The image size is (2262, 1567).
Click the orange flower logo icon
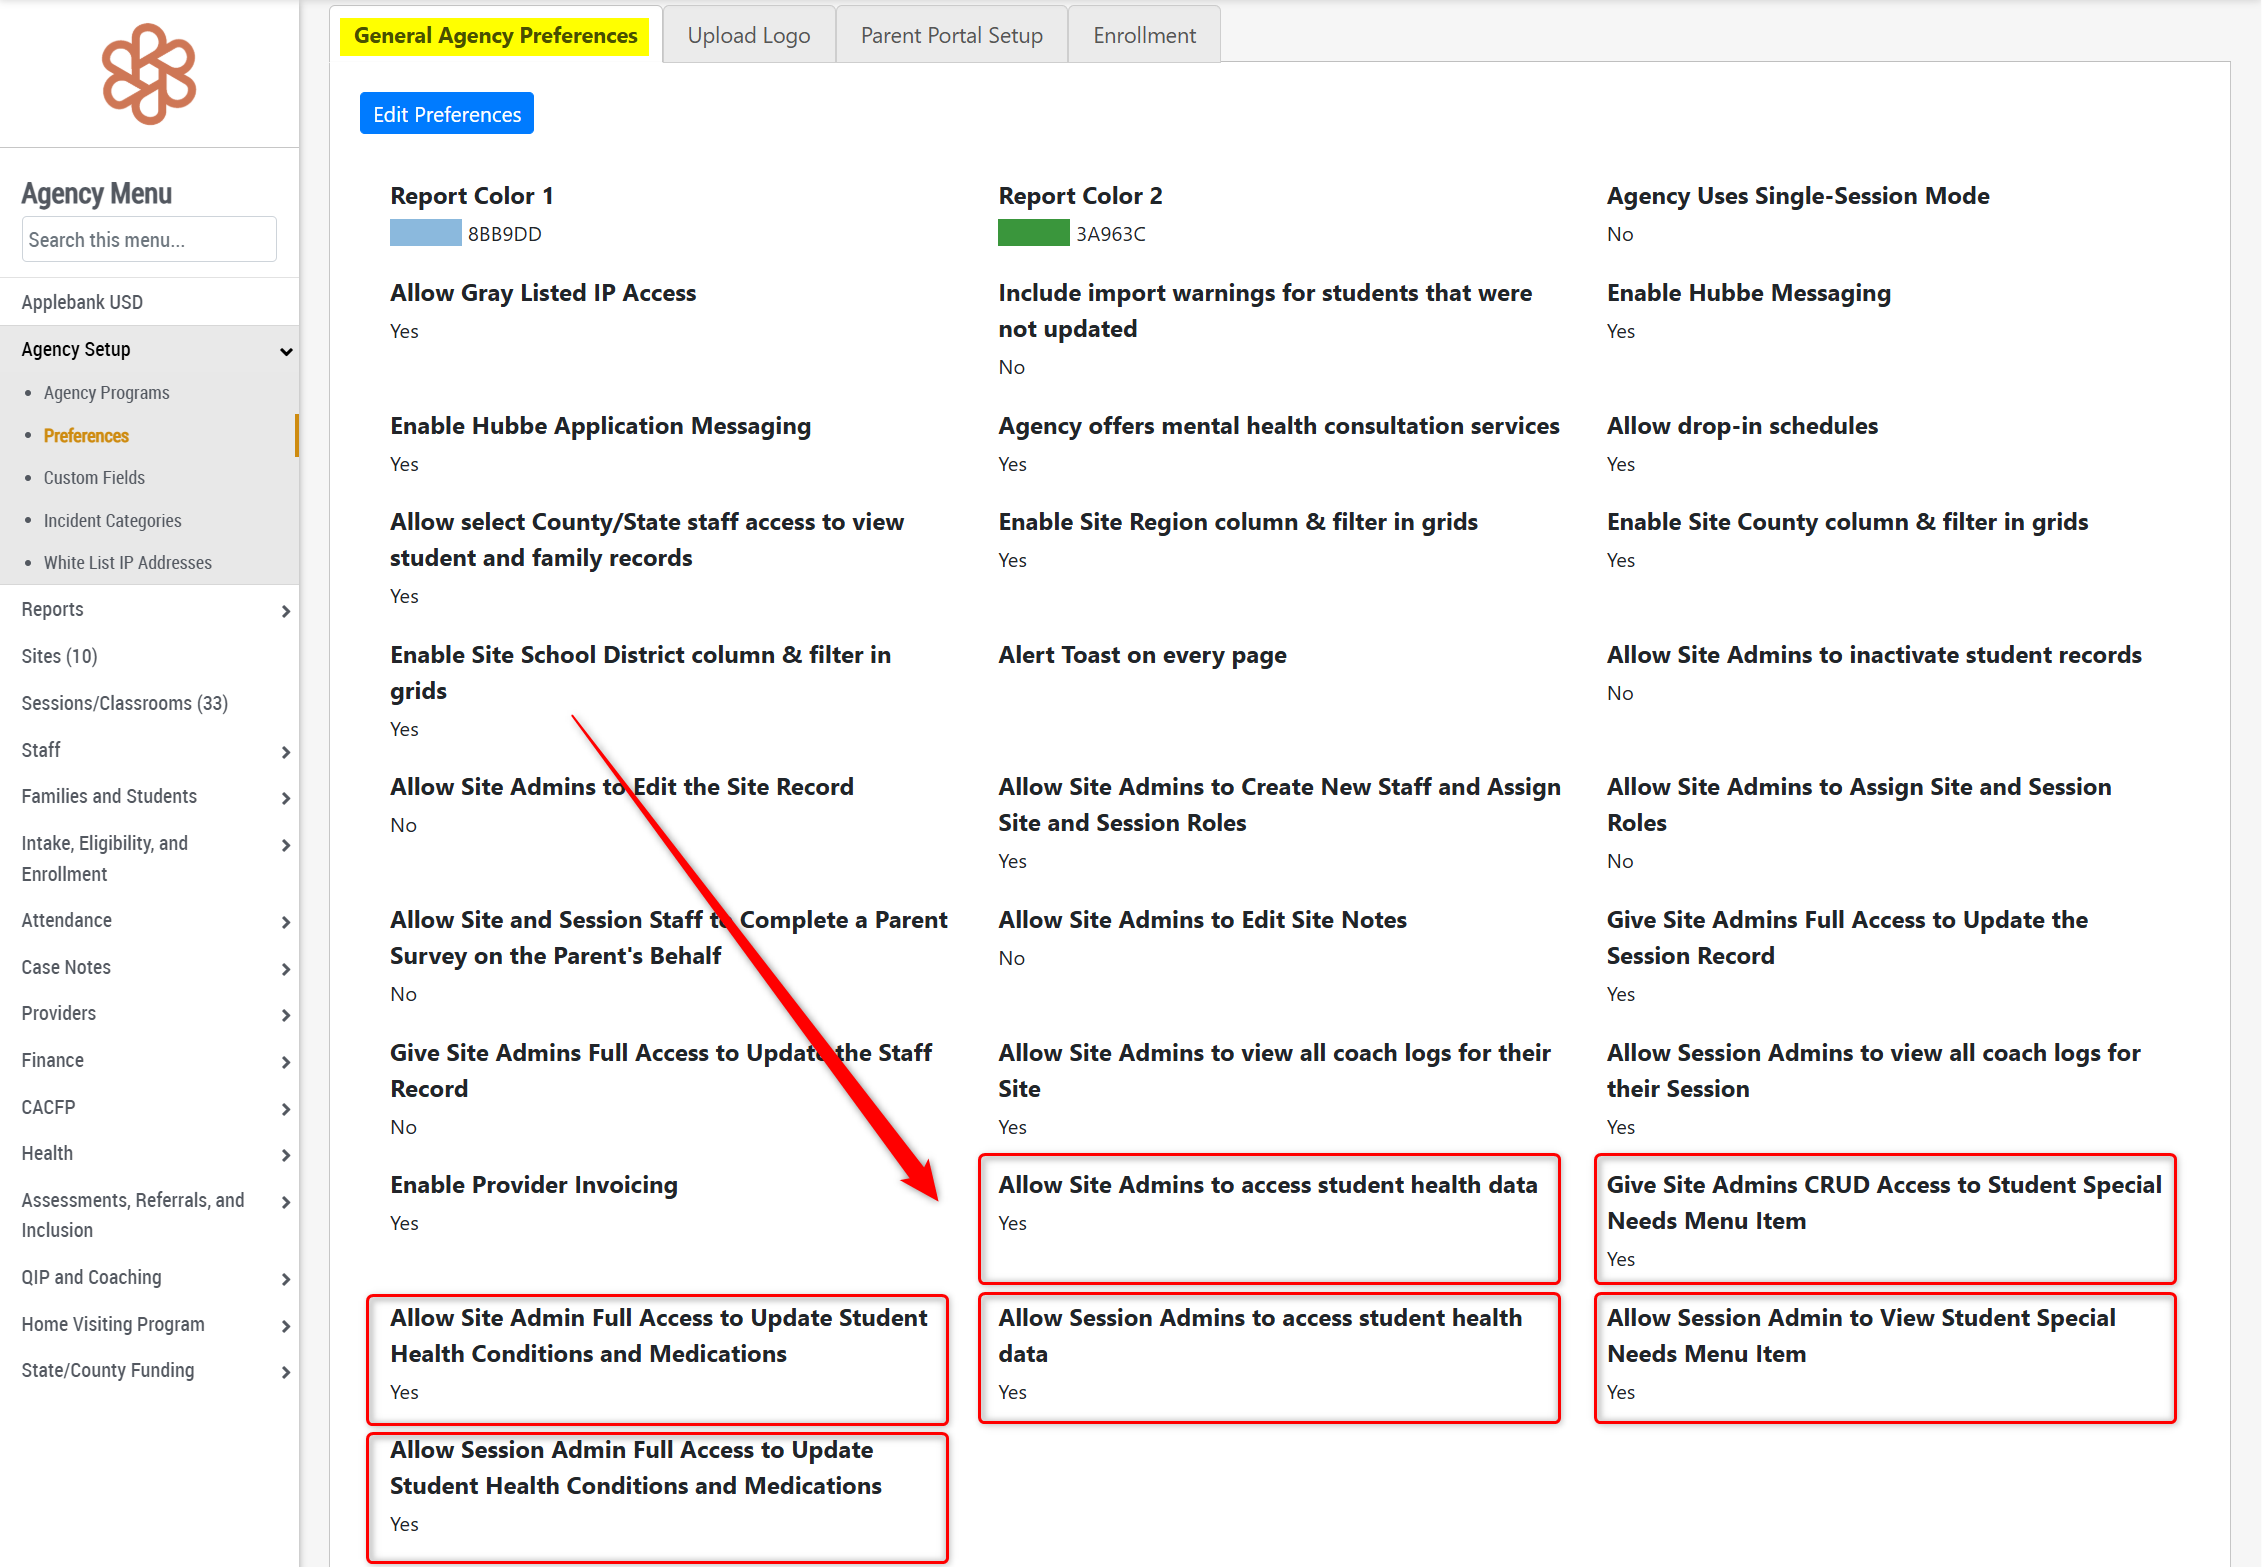click(x=149, y=75)
